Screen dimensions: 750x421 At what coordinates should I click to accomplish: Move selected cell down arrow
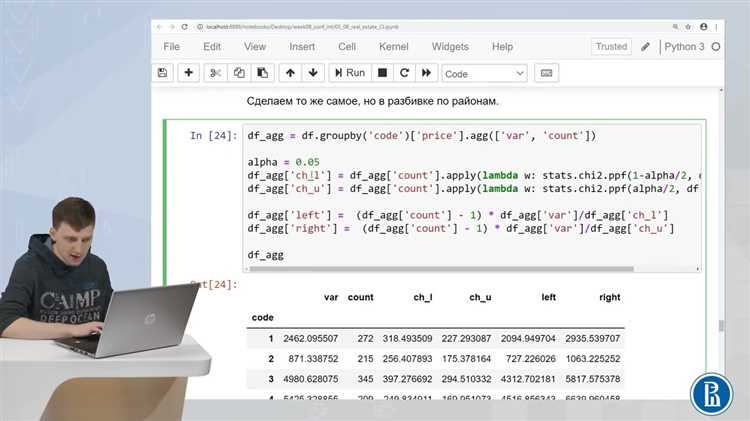click(x=313, y=73)
